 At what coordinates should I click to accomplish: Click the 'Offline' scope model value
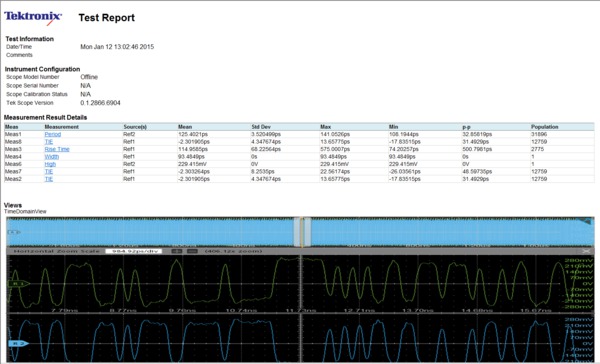click(x=89, y=77)
